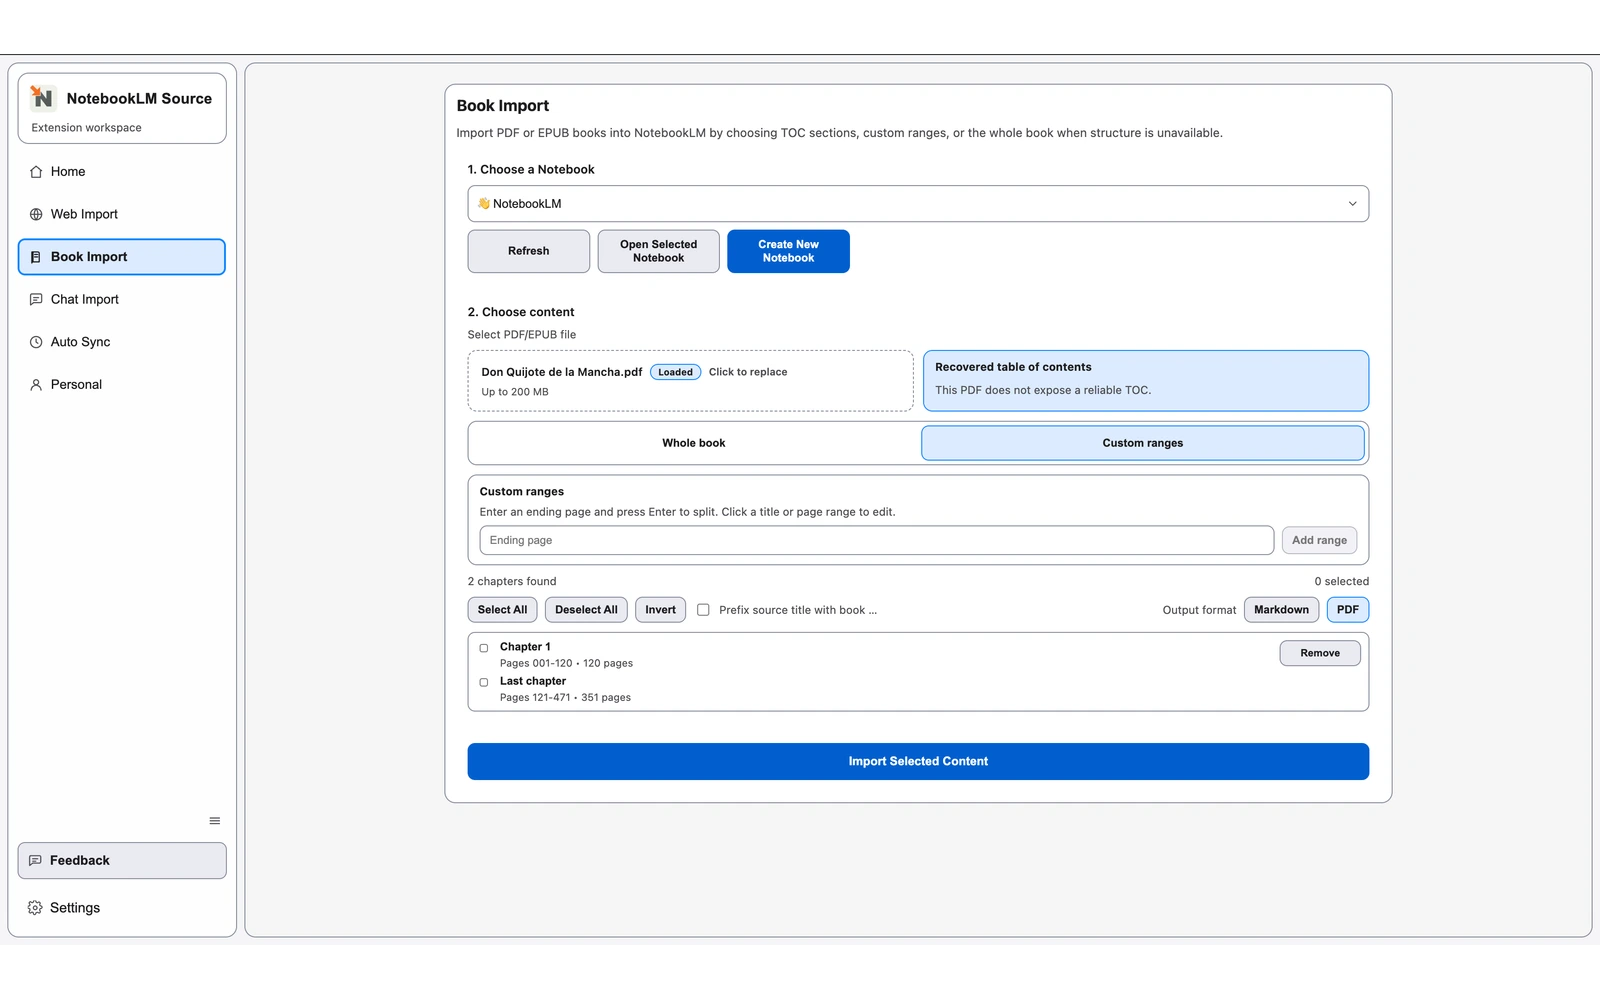The width and height of the screenshot is (1600, 1000).
Task: Click the Create New Notebook button
Action: 788,251
